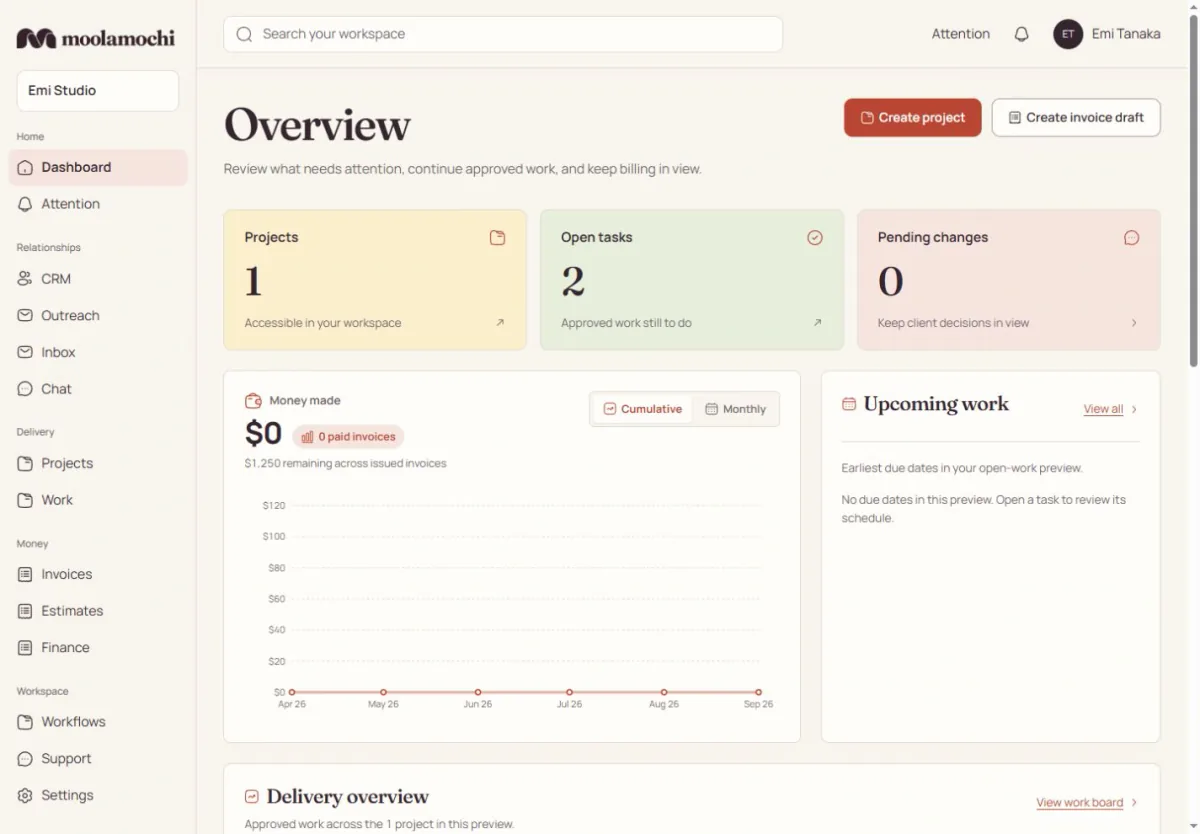Click the Search your workspace field
Viewport: 1200px width, 834px height.
pyautogui.click(x=503, y=34)
